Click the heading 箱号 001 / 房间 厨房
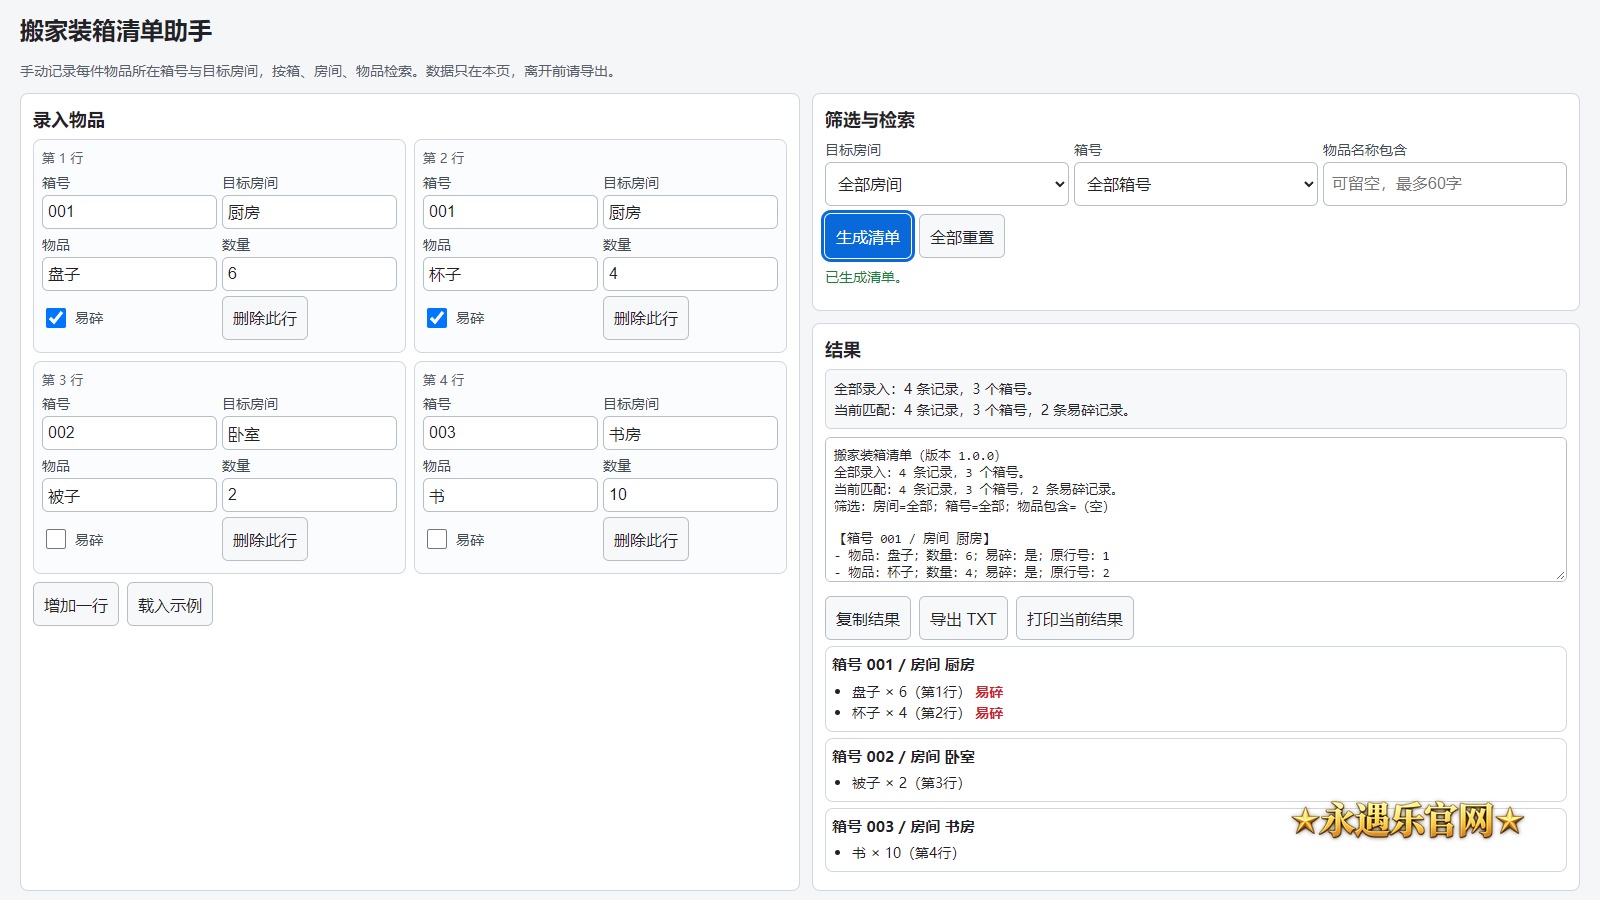The height and width of the screenshot is (900, 1600). pyautogui.click(x=903, y=664)
